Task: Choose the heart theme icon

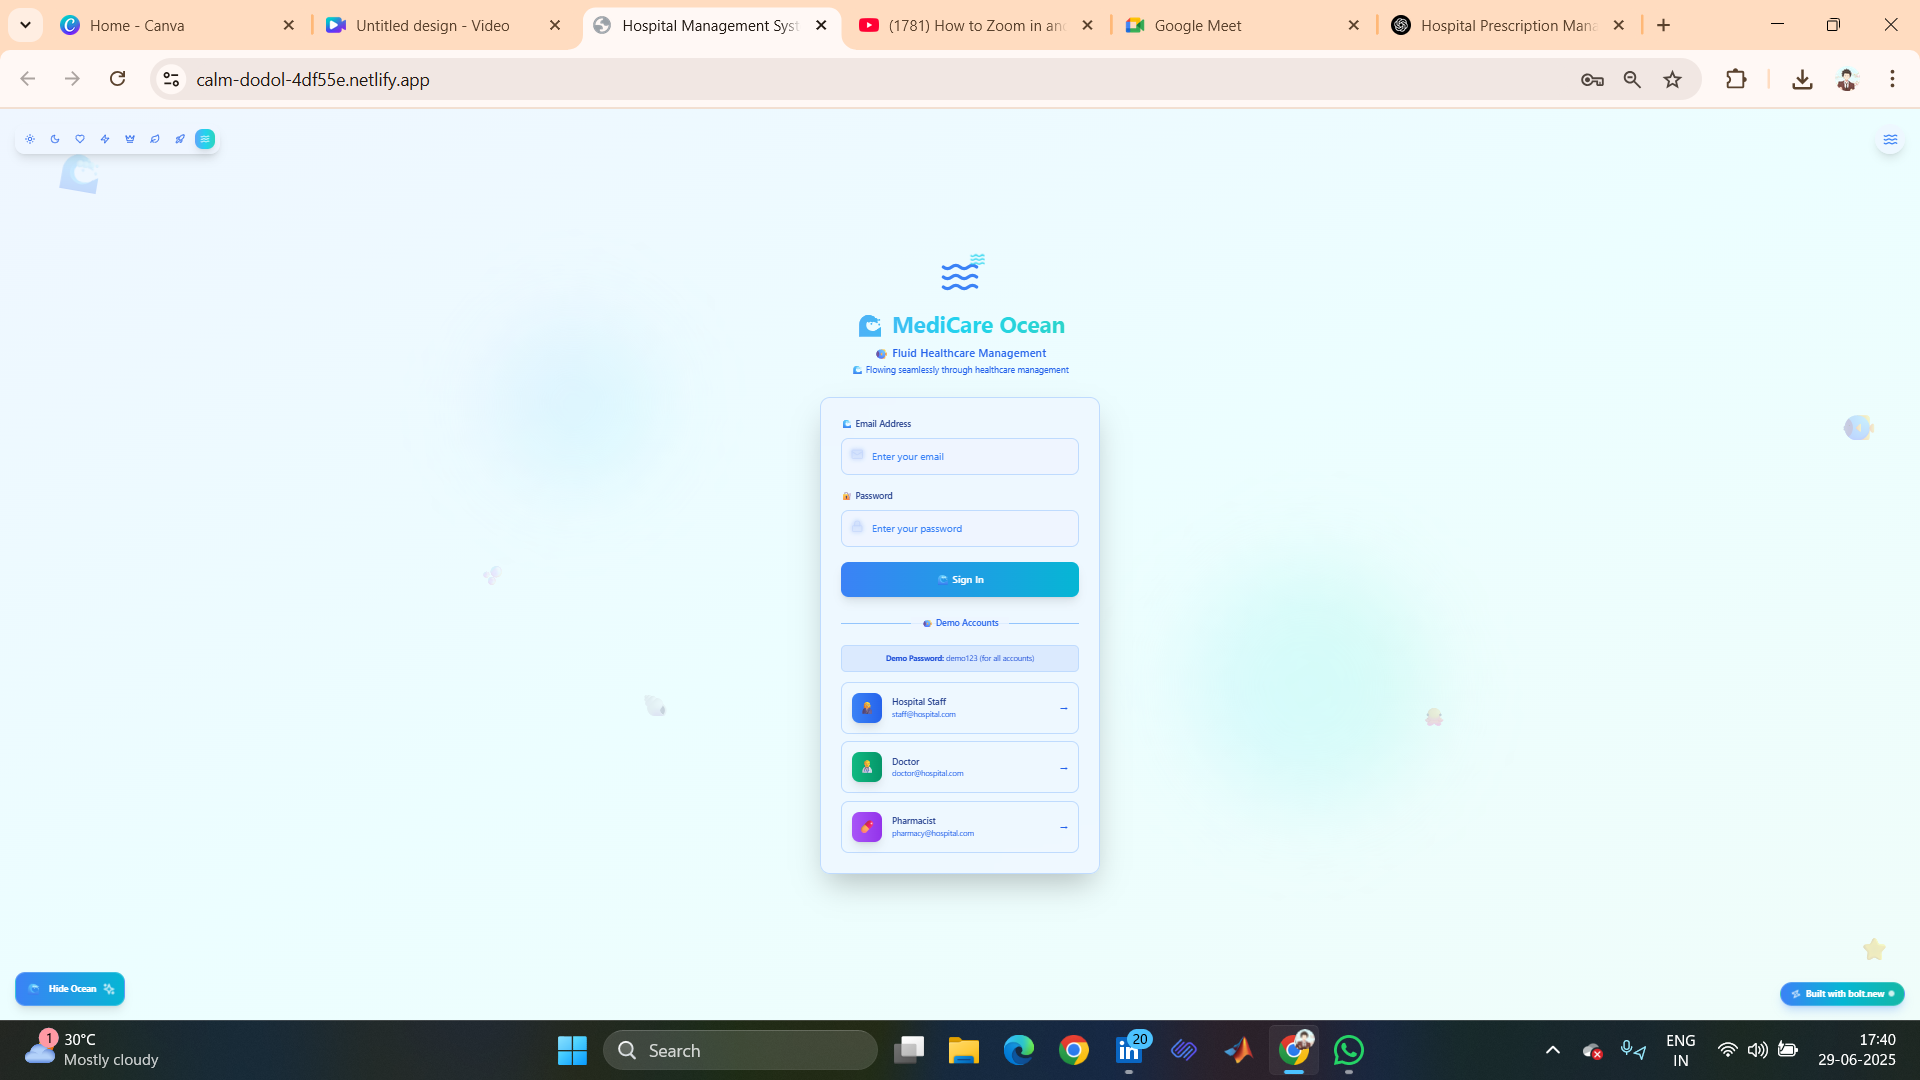Action: [80, 139]
